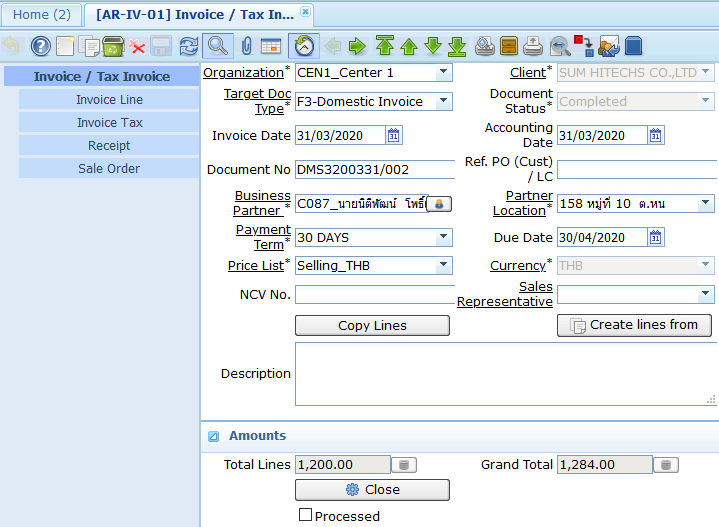Collapse the Amounts section
This screenshot has height=527, width=719.
coord(213,436)
